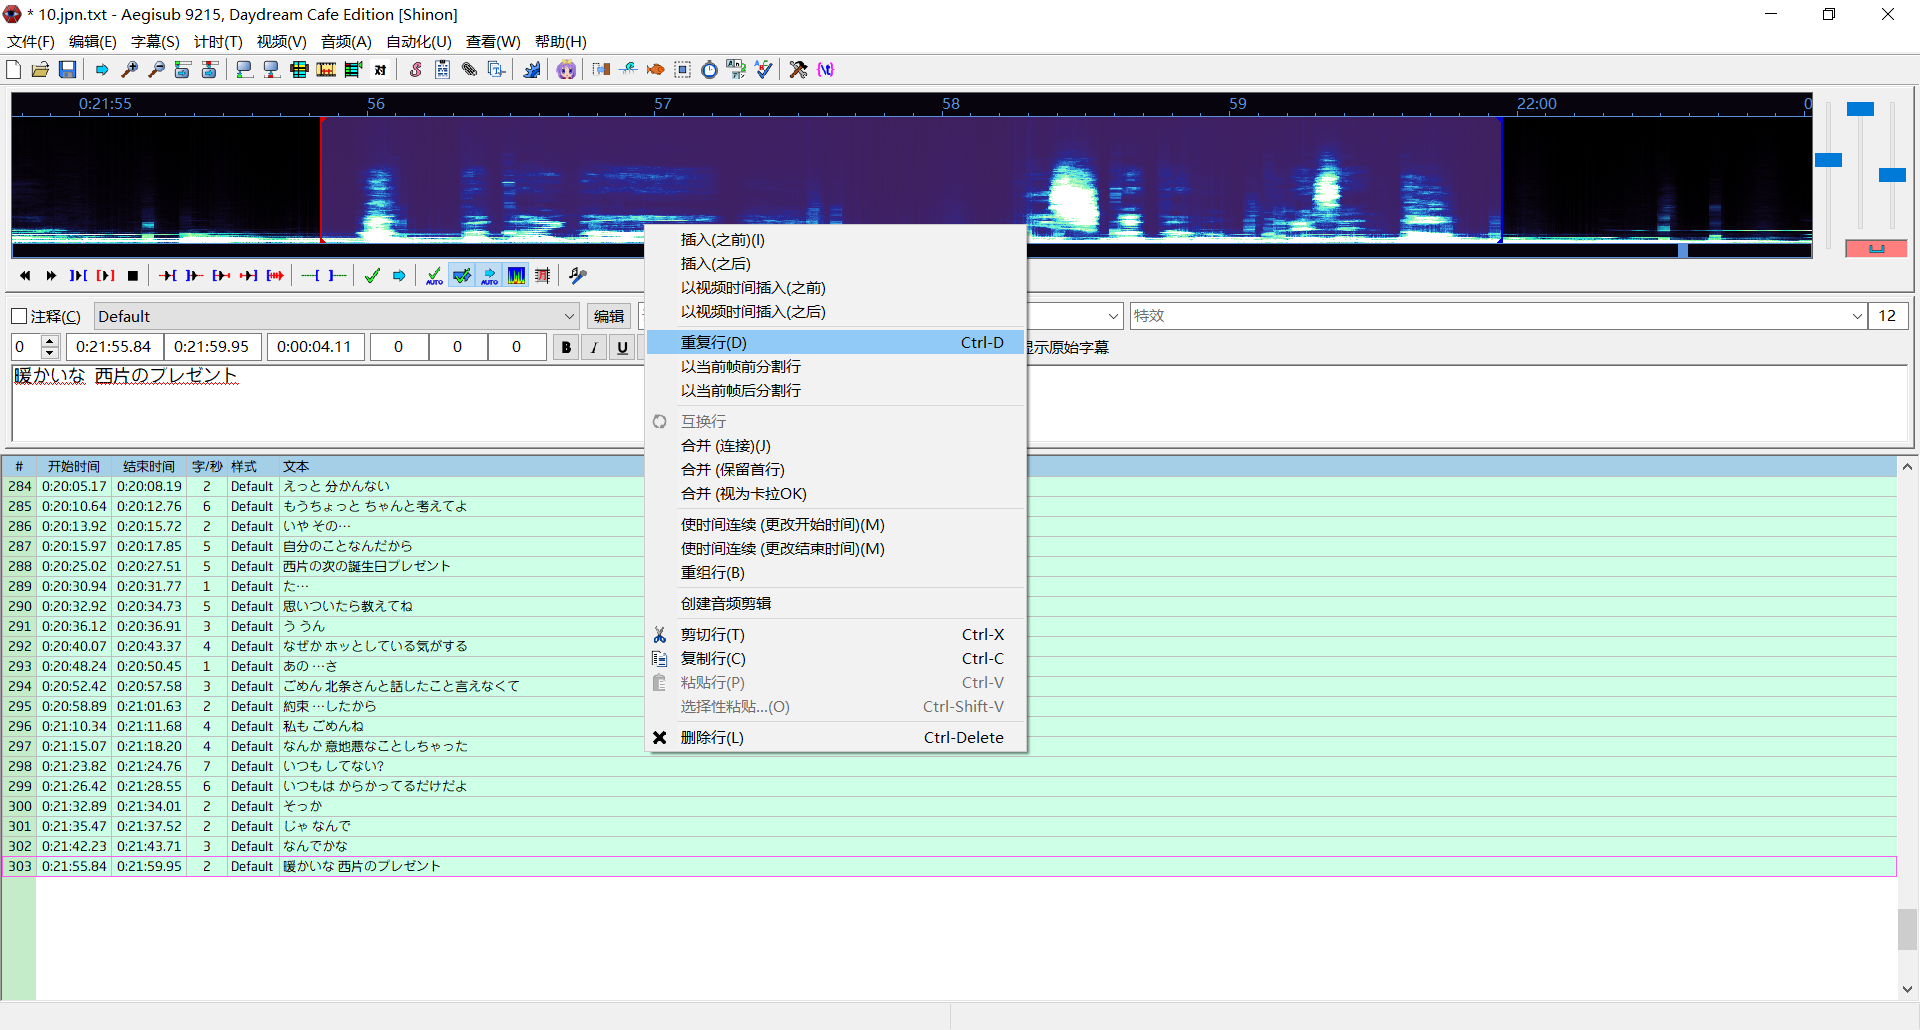The height and width of the screenshot is (1030, 1920).
Task: Zoom video in with magnifier plus icon
Action: click(x=129, y=69)
